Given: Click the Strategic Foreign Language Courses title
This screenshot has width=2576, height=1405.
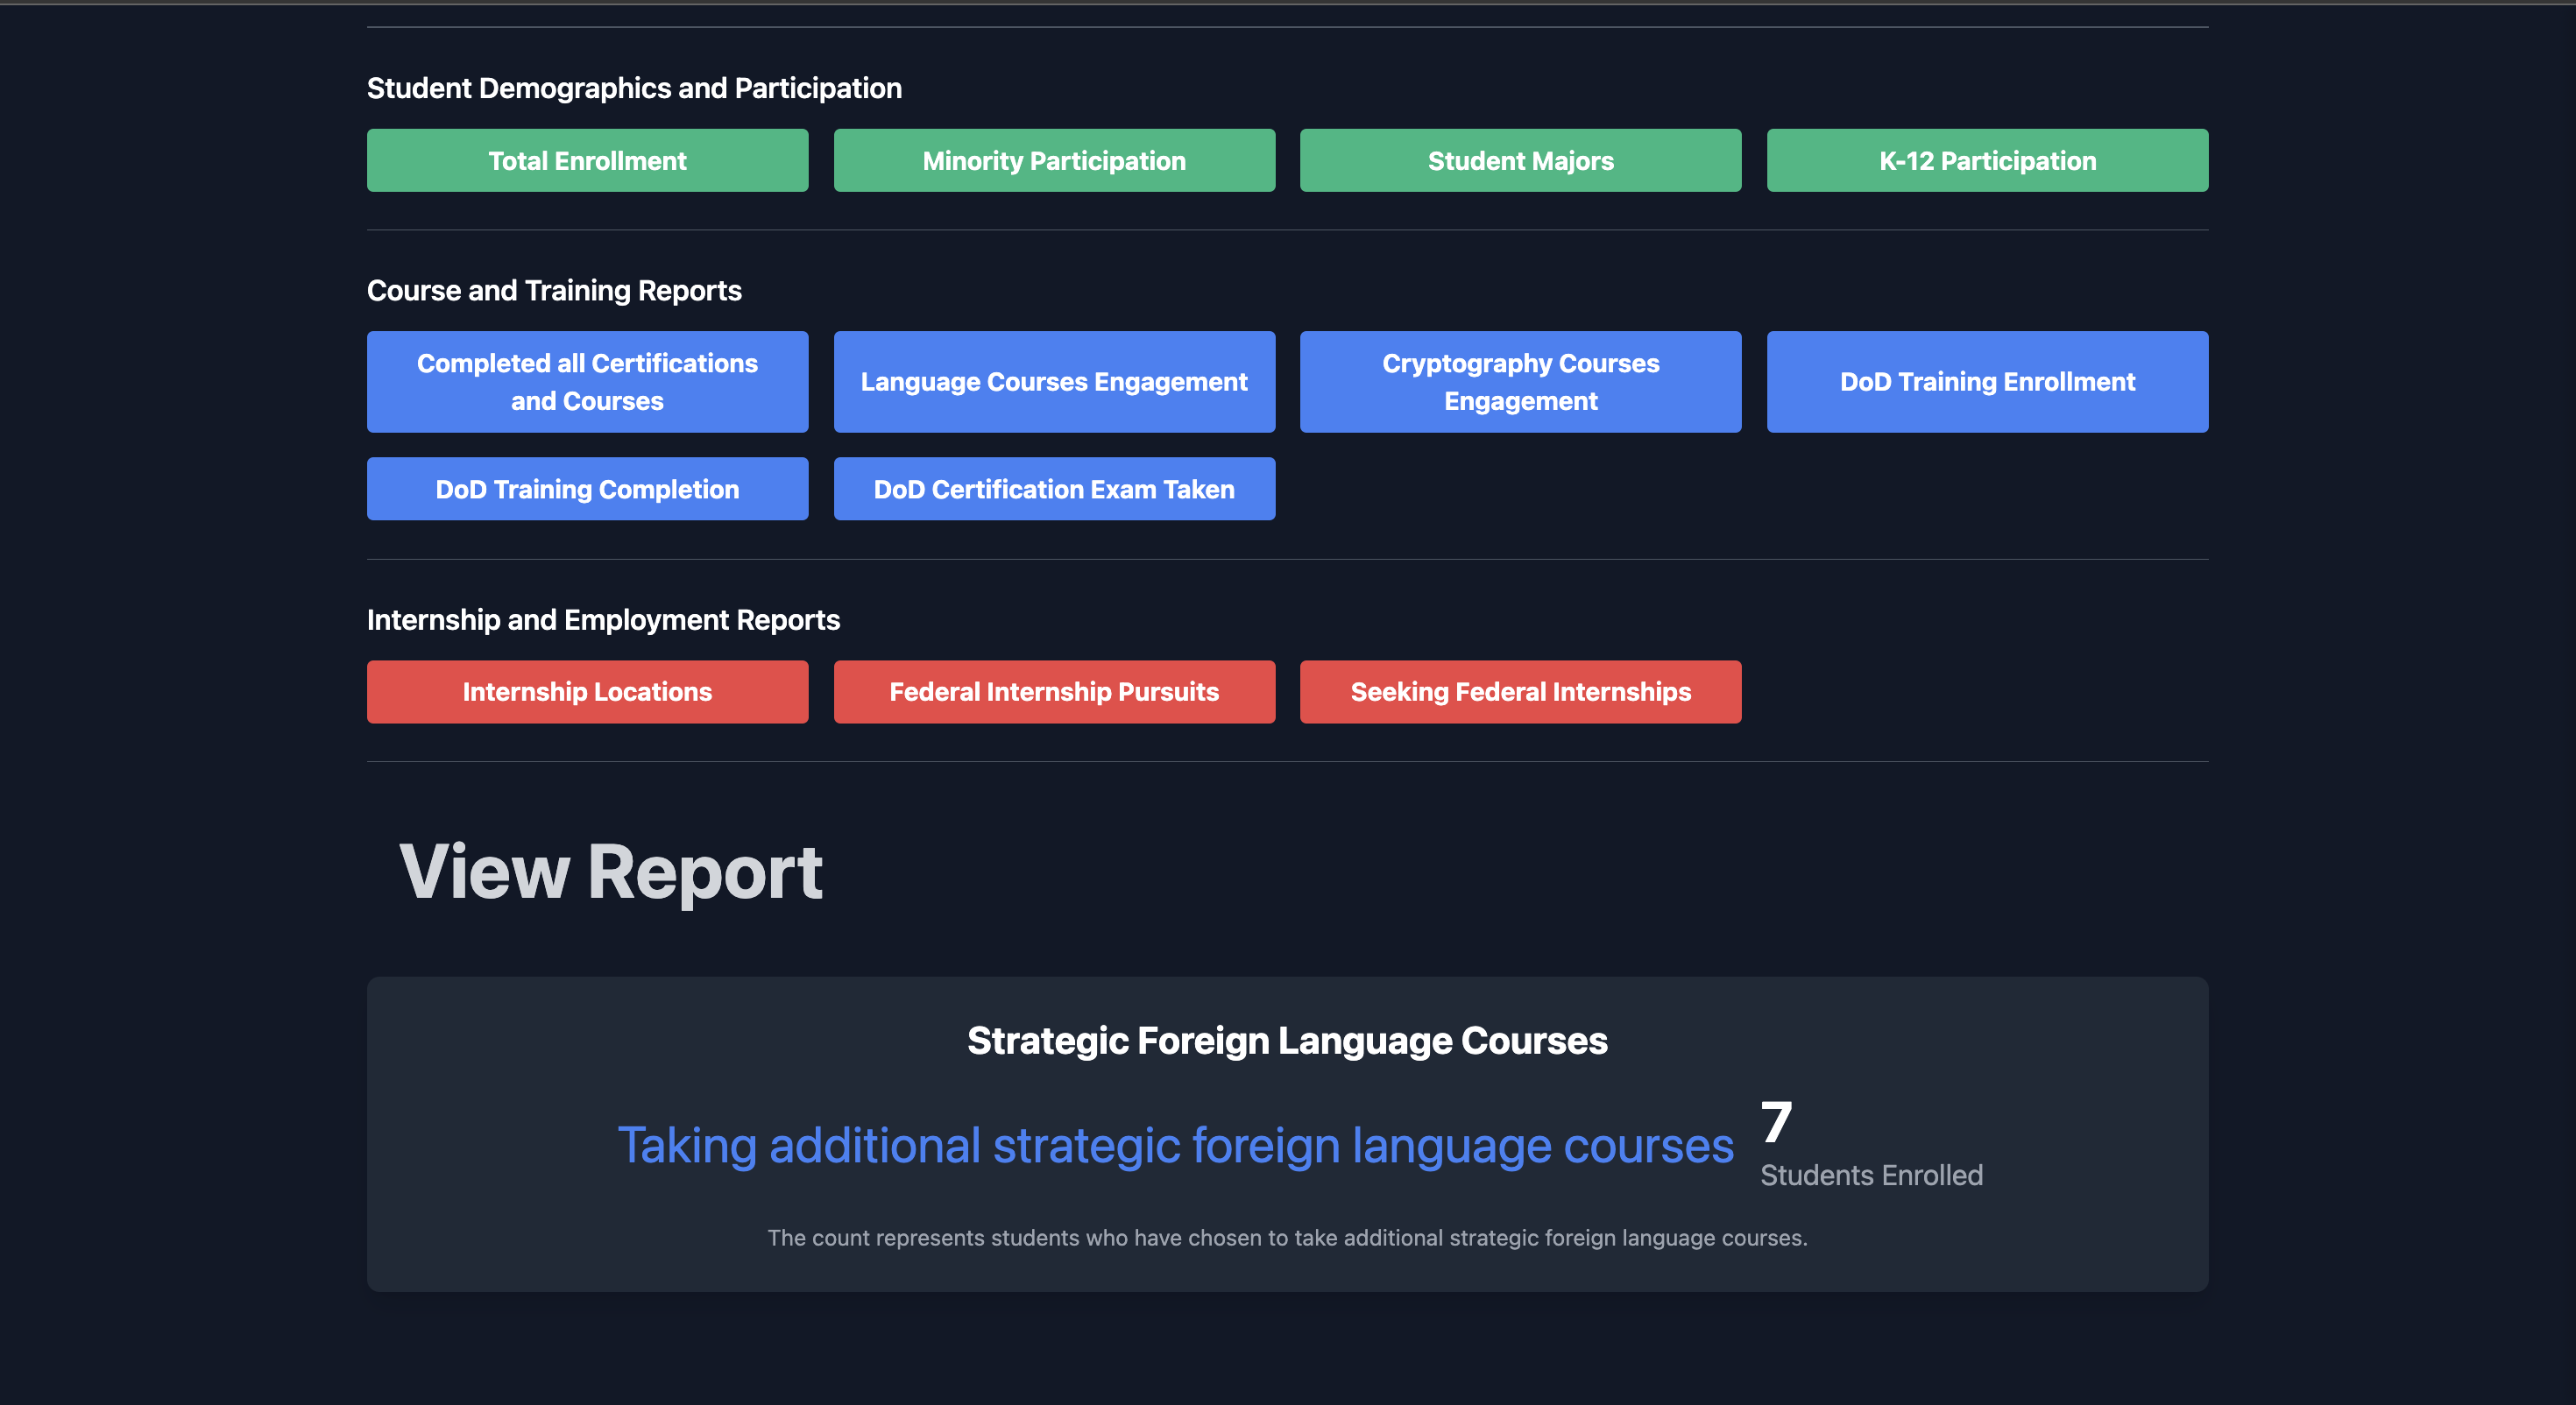Looking at the screenshot, I should click(1287, 1040).
